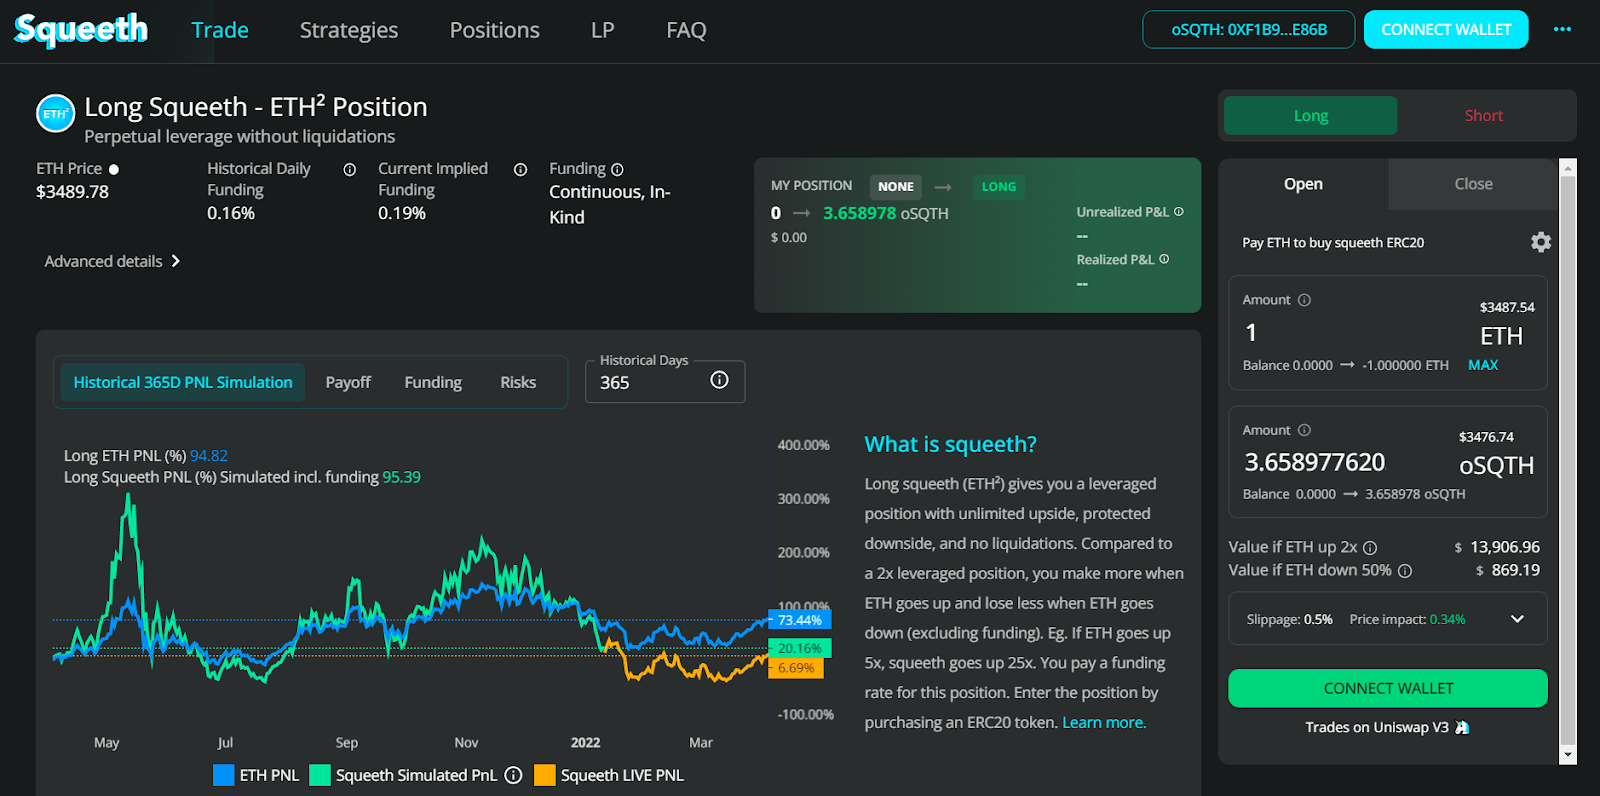Open settings gear in trade panel

pyautogui.click(x=1540, y=242)
